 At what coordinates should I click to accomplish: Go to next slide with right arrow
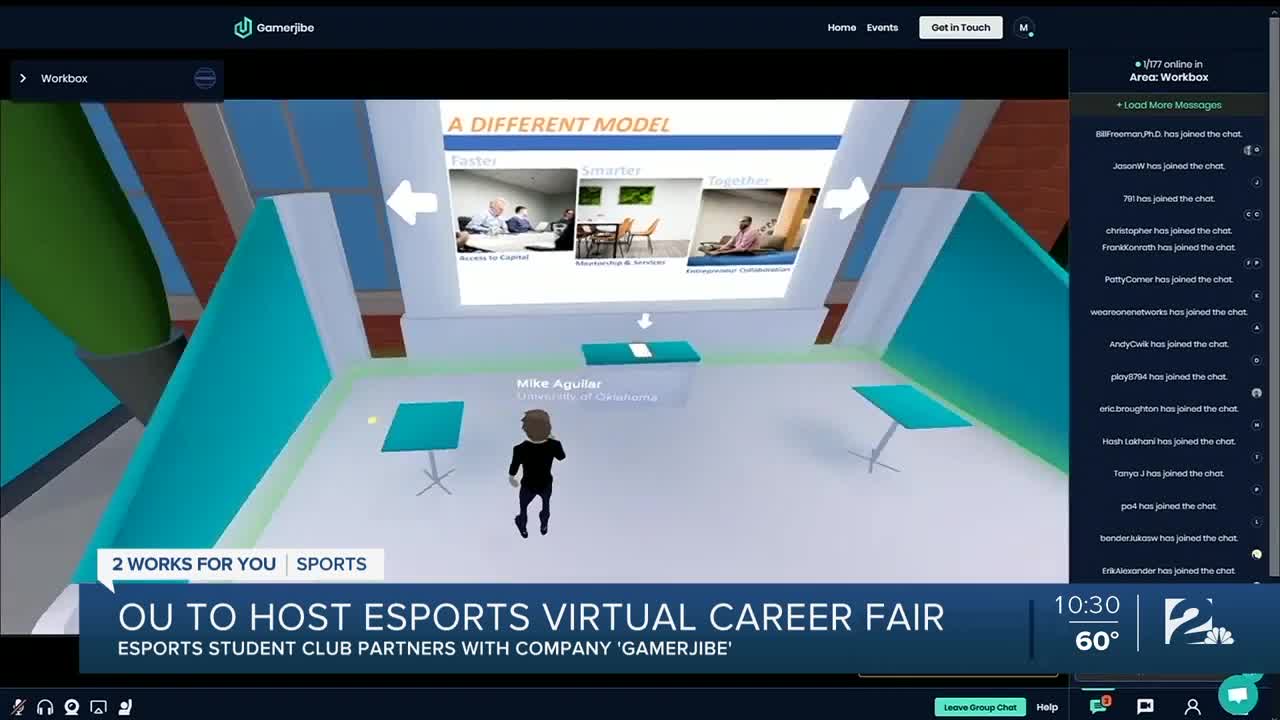[846, 198]
